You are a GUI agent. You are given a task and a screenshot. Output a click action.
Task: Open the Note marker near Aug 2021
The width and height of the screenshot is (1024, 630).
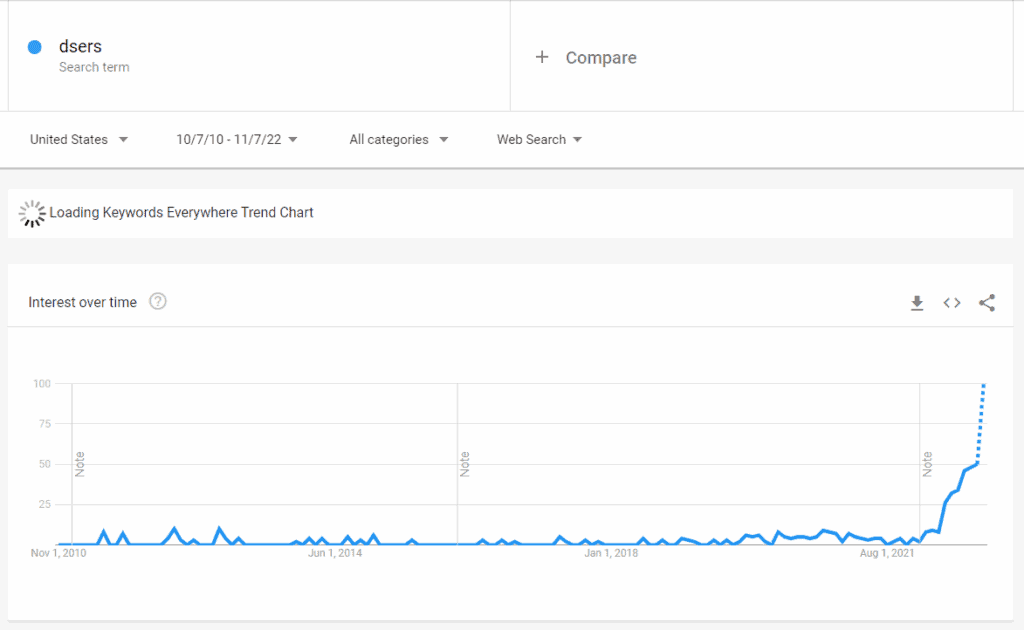click(x=927, y=464)
